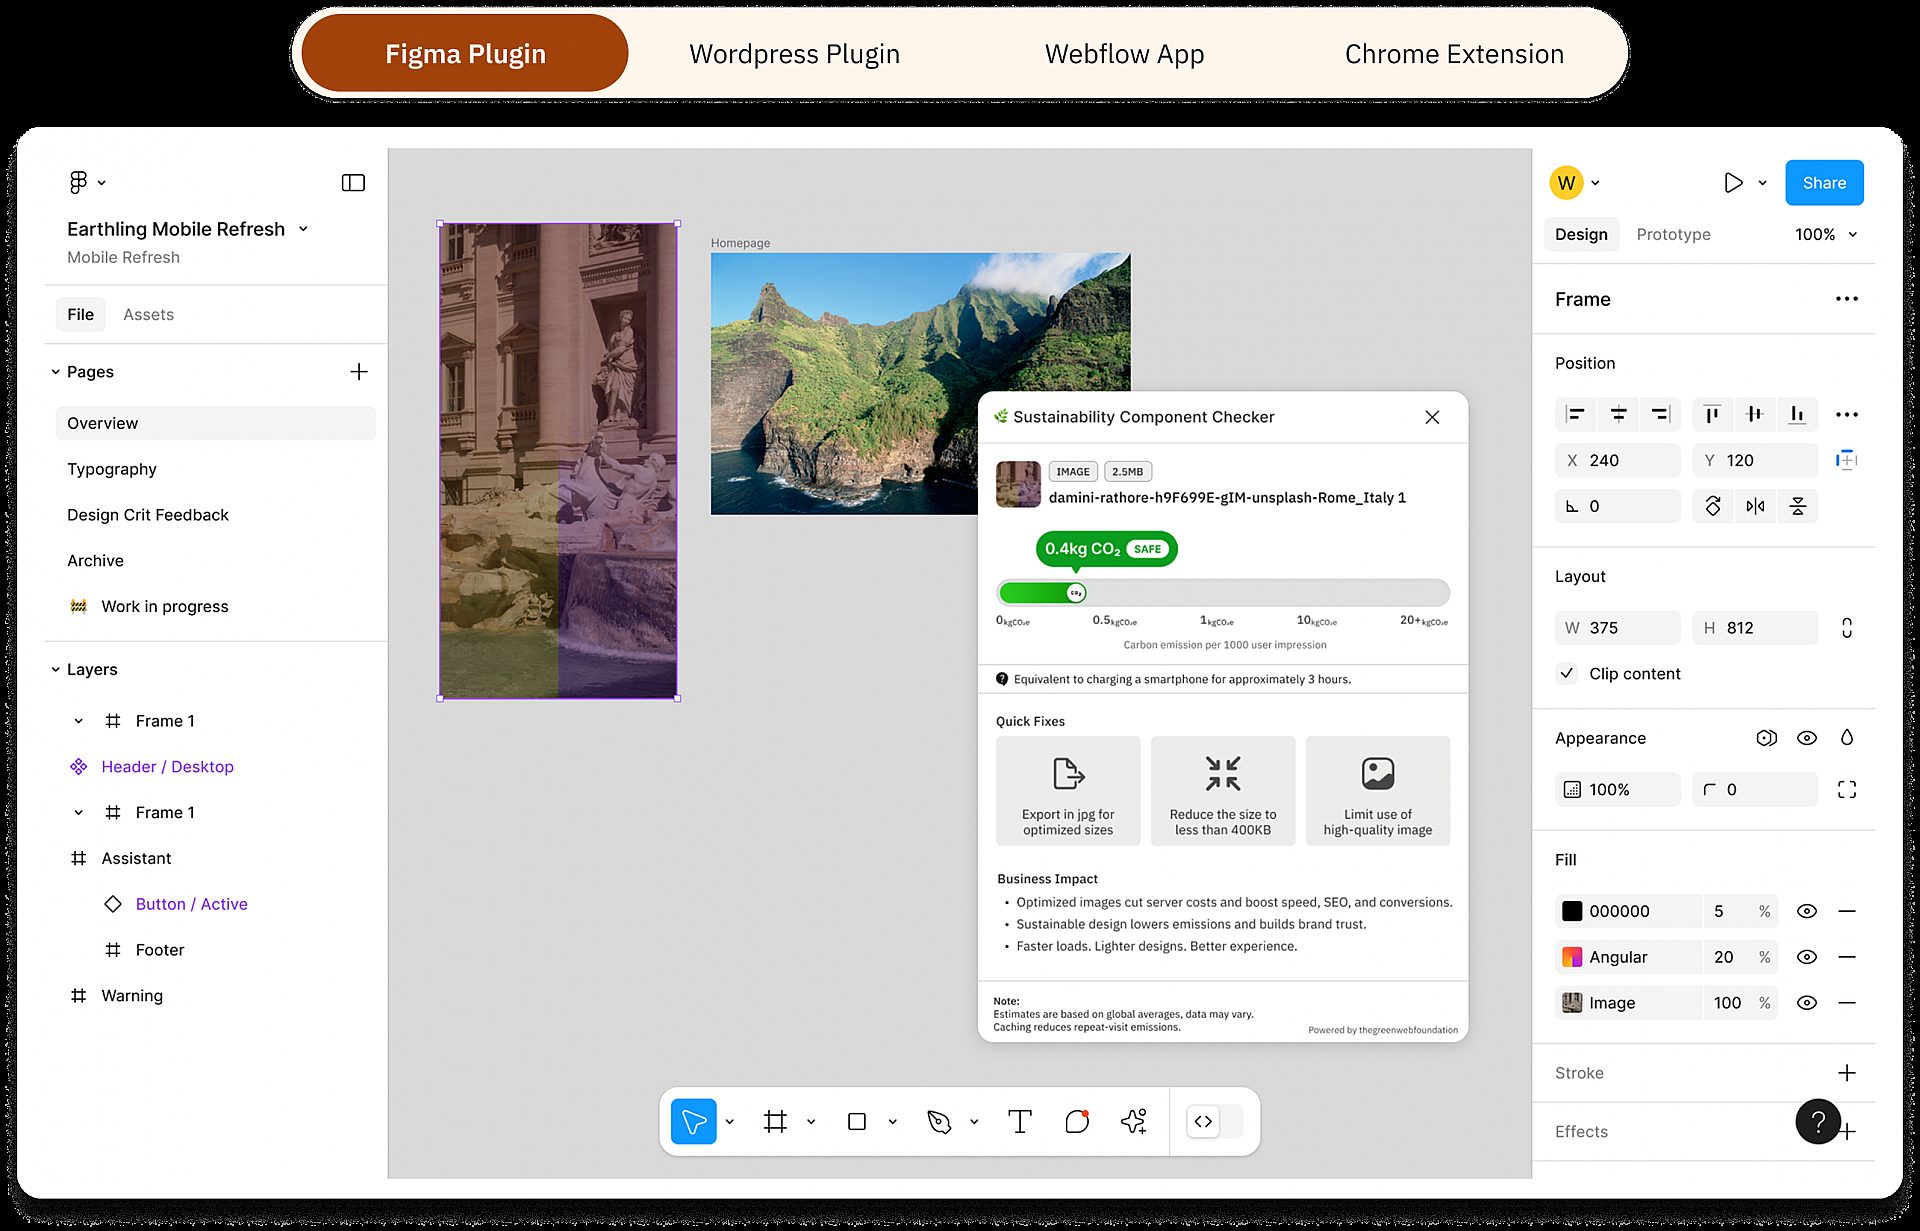Click align left icon in Position
The width and height of the screenshot is (1920, 1231).
click(x=1576, y=414)
